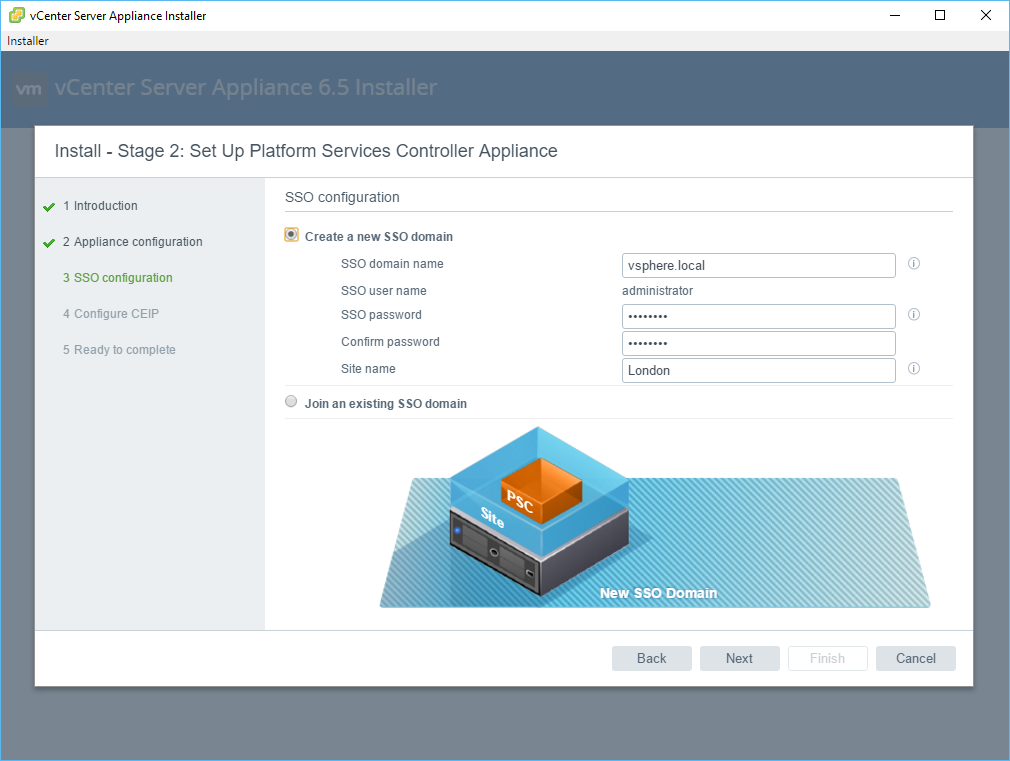Click the vCenter installer icon in title bar
Viewport: 1010px width, 761px height.
[x=17, y=15]
